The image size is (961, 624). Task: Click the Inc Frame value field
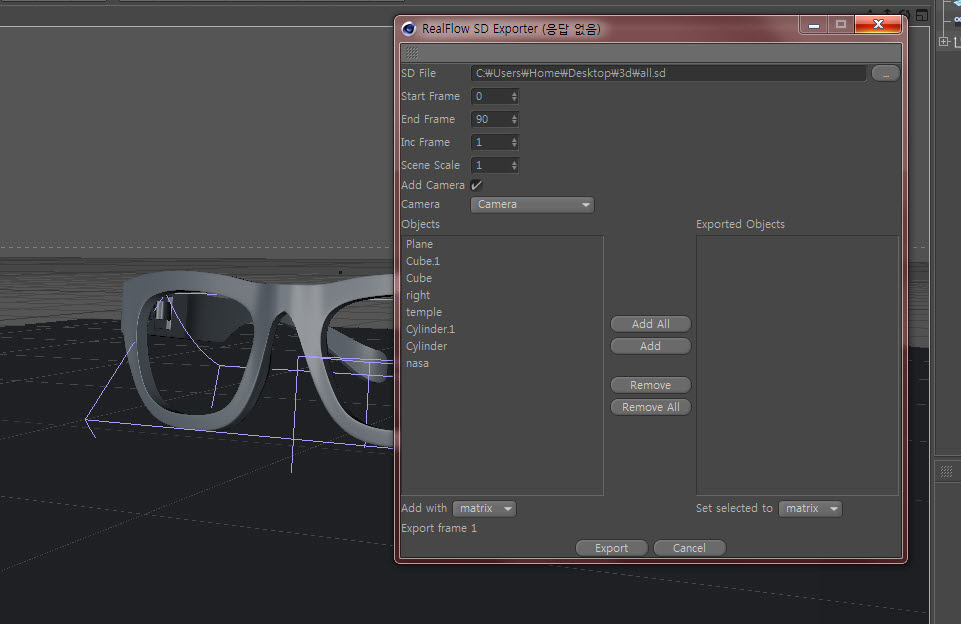(490, 142)
